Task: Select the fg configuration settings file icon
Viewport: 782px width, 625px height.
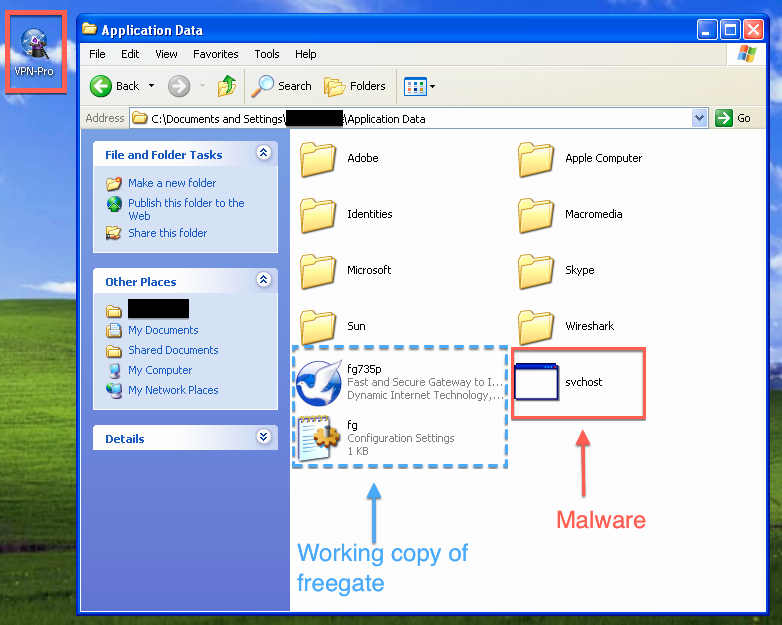Action: click(319, 438)
